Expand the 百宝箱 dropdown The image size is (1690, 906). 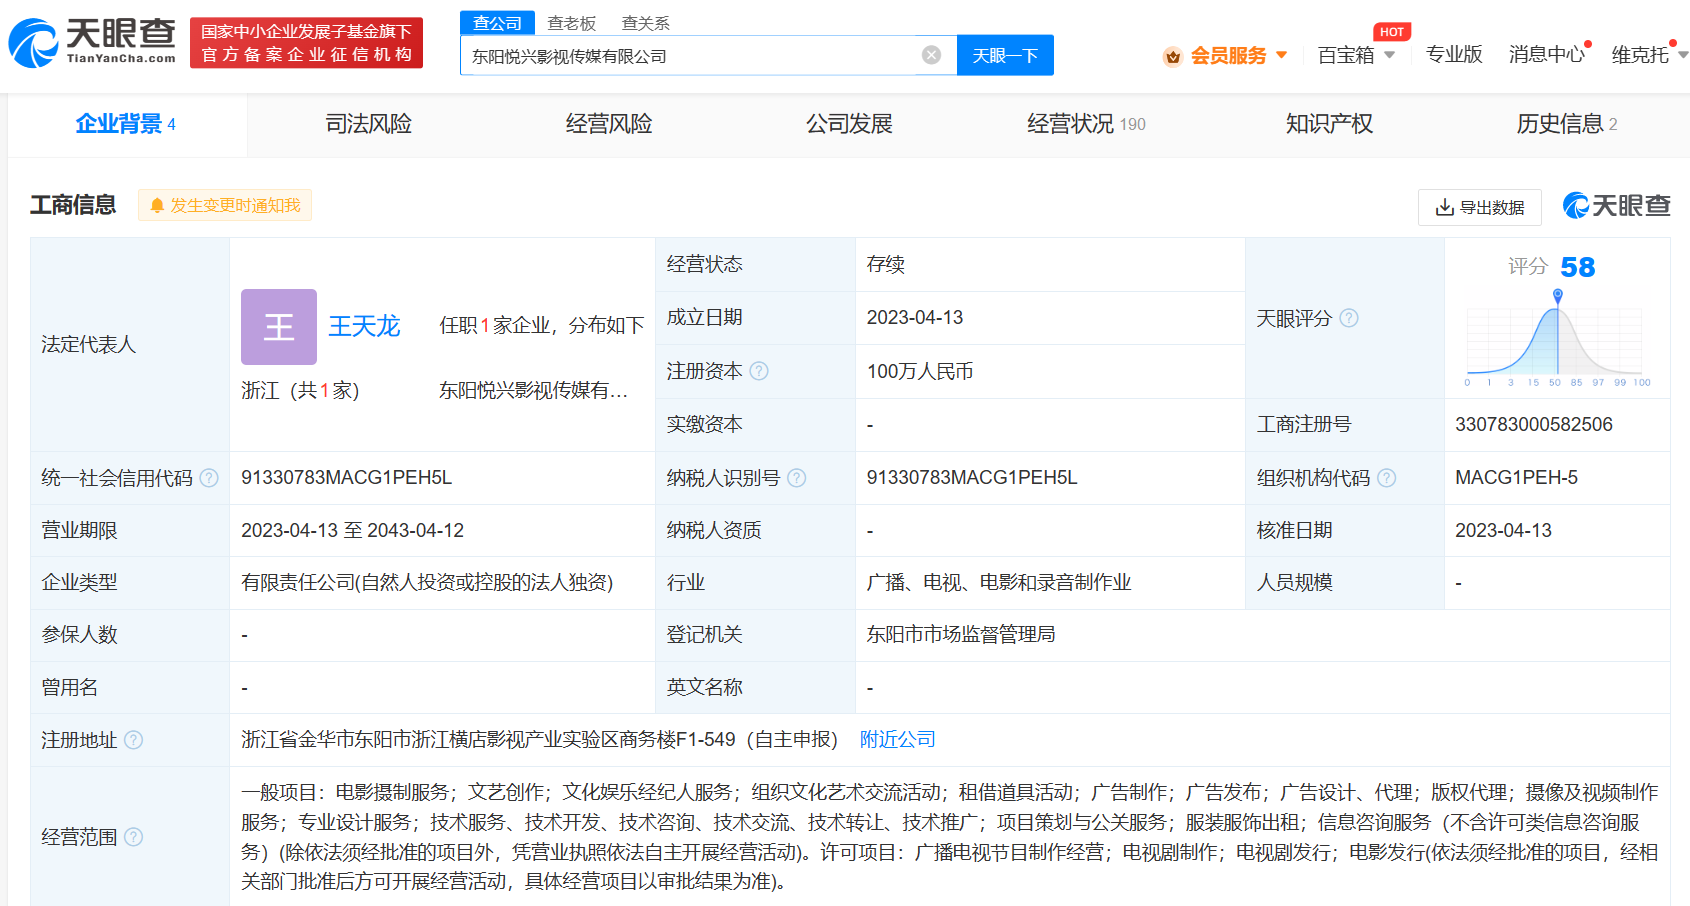1389,55
